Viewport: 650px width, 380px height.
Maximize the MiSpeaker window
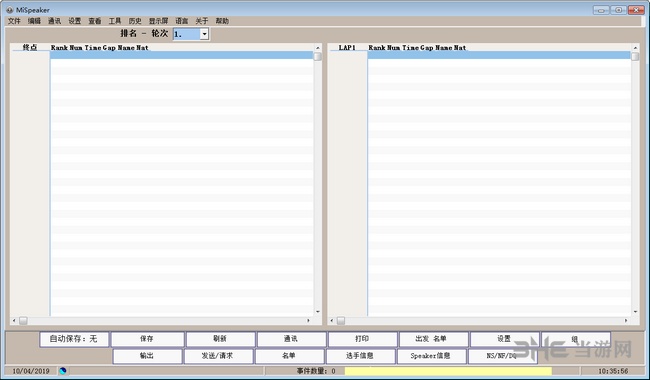[x=618, y=10]
